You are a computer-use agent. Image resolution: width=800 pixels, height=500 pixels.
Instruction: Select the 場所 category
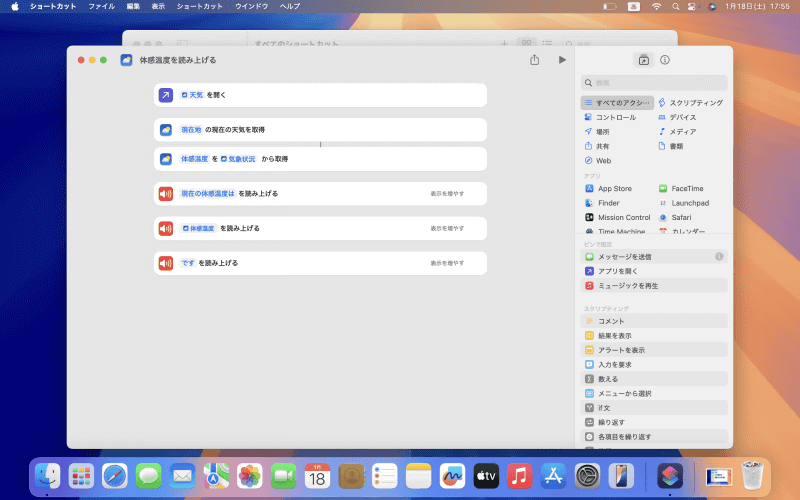[x=597, y=132]
